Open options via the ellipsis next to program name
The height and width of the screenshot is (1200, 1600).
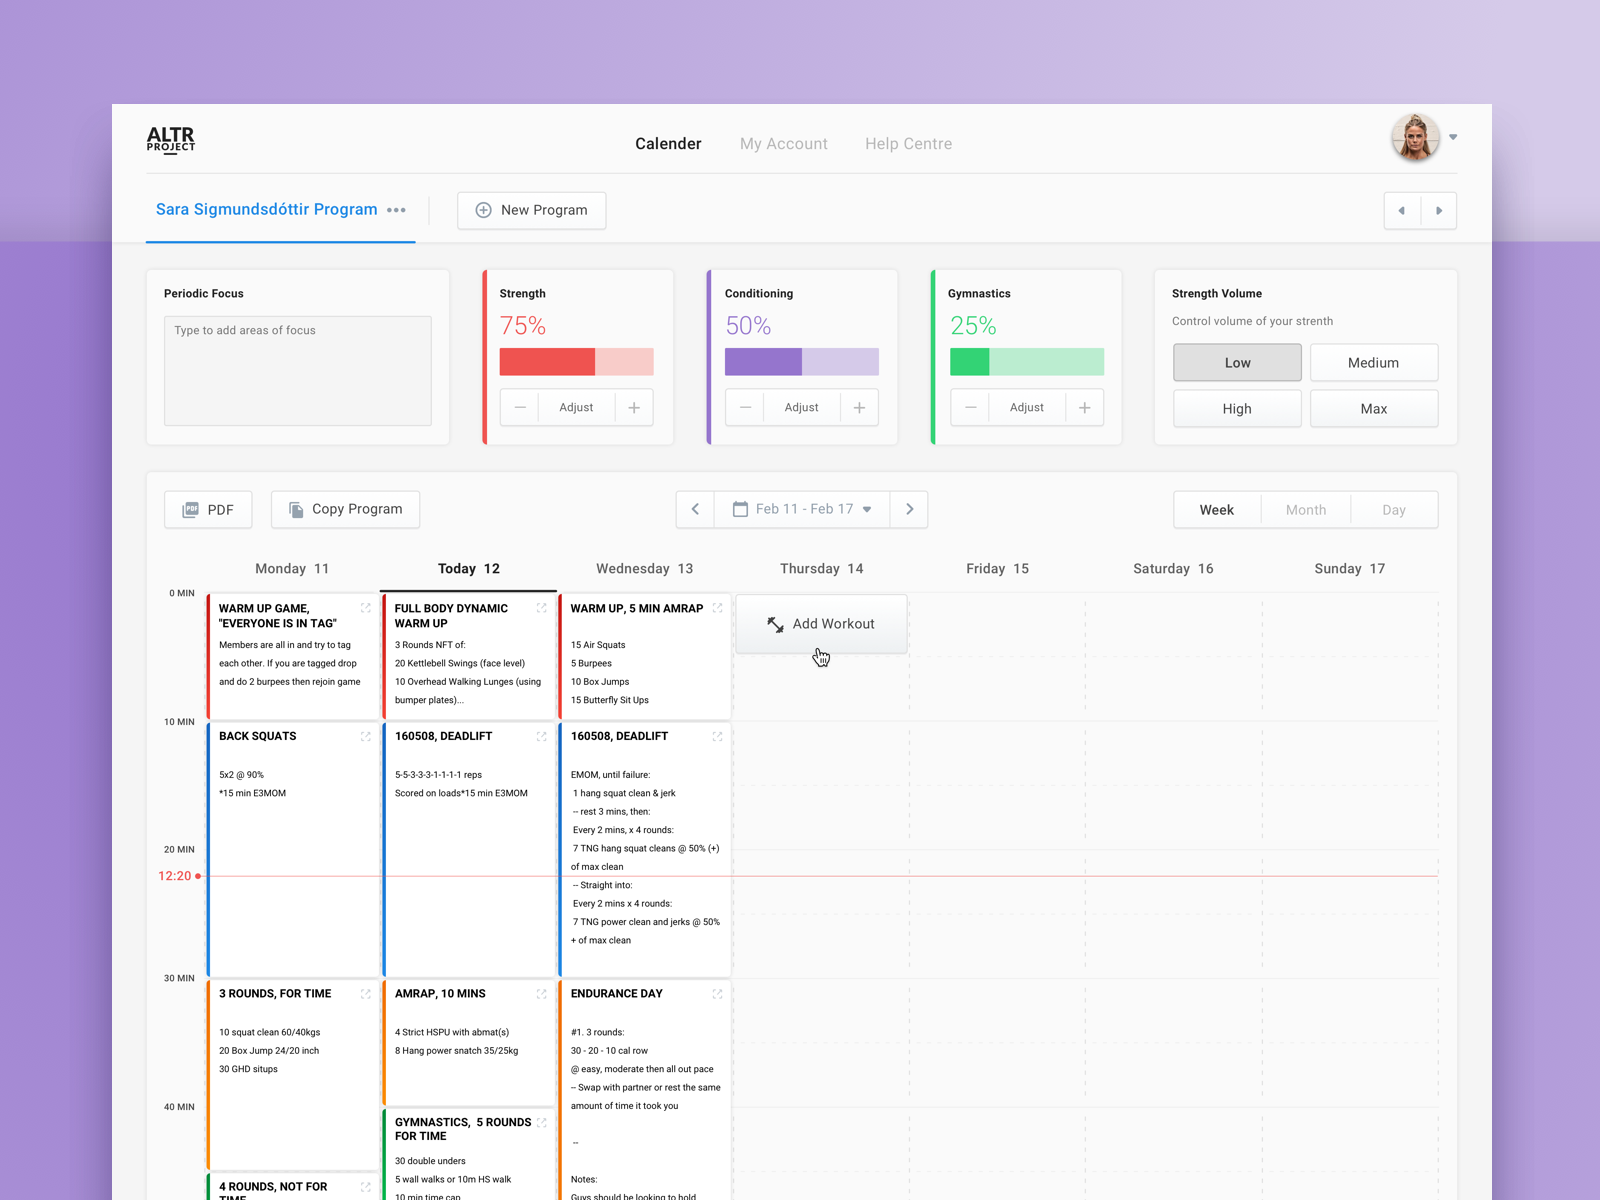click(396, 210)
